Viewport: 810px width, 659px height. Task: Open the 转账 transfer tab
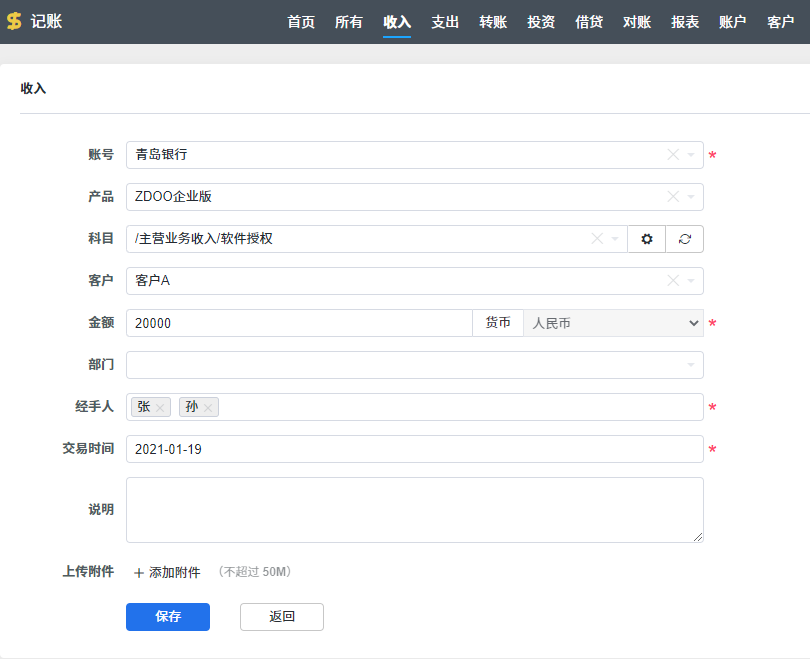coord(493,22)
